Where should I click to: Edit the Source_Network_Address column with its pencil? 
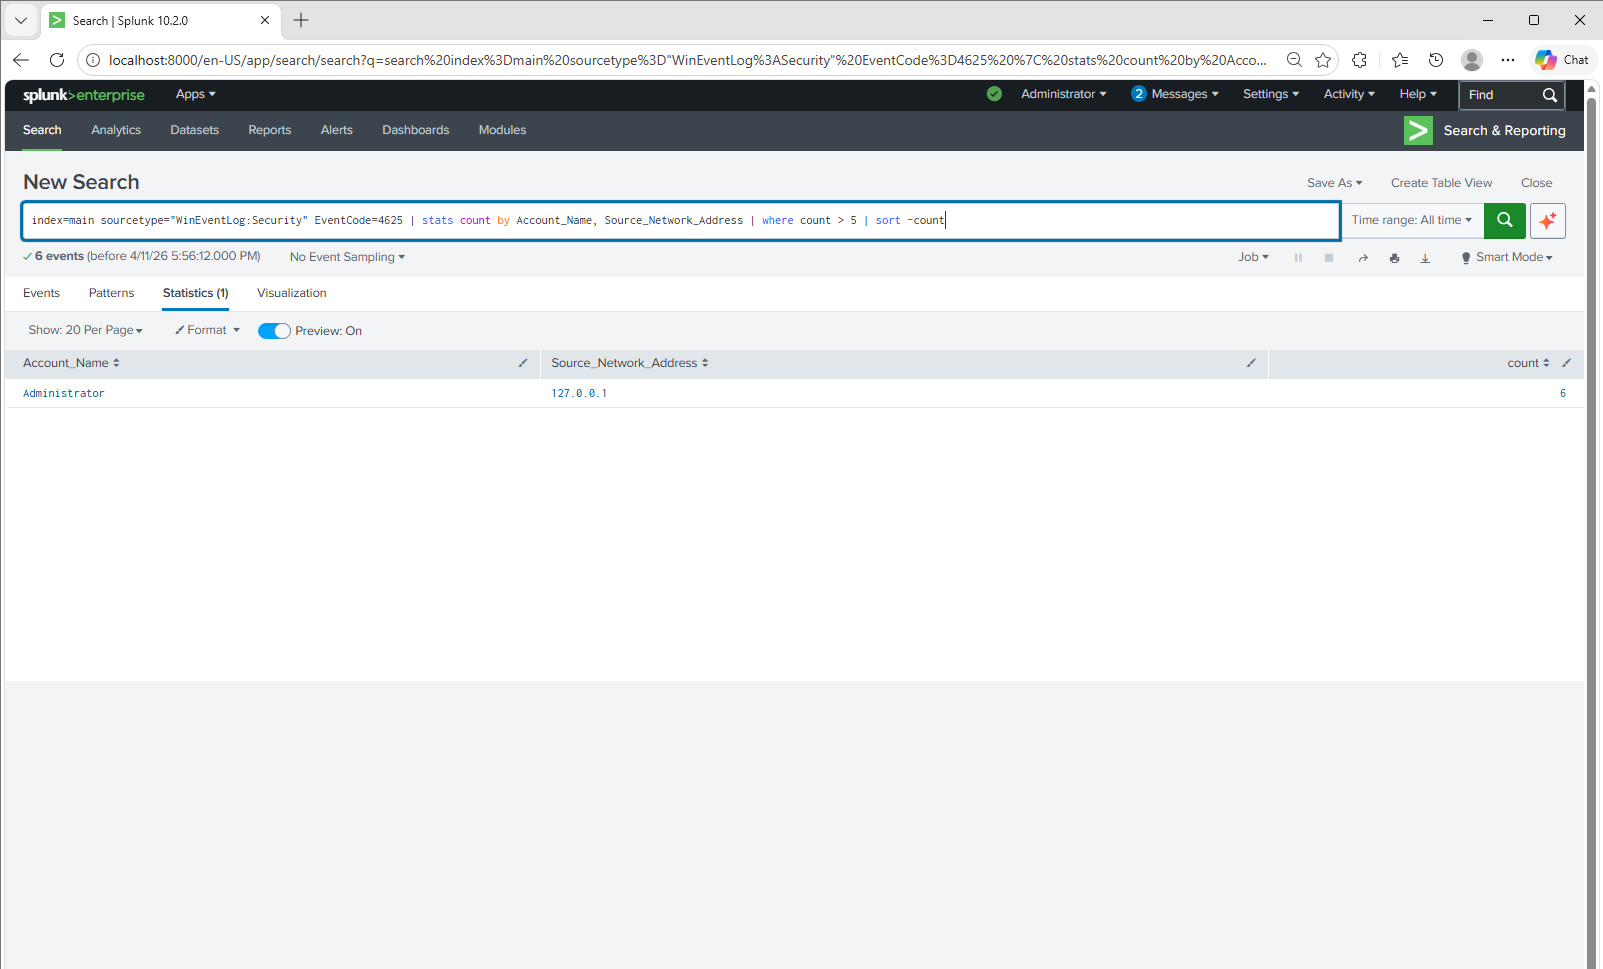click(1251, 363)
